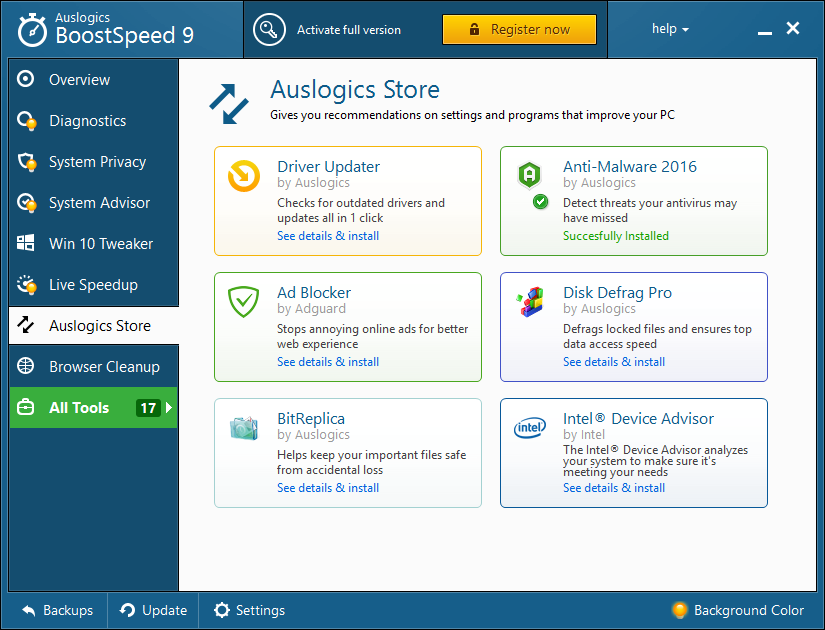Image resolution: width=825 pixels, height=630 pixels.
Task: Click the 17 tools count badge
Action: coord(148,408)
